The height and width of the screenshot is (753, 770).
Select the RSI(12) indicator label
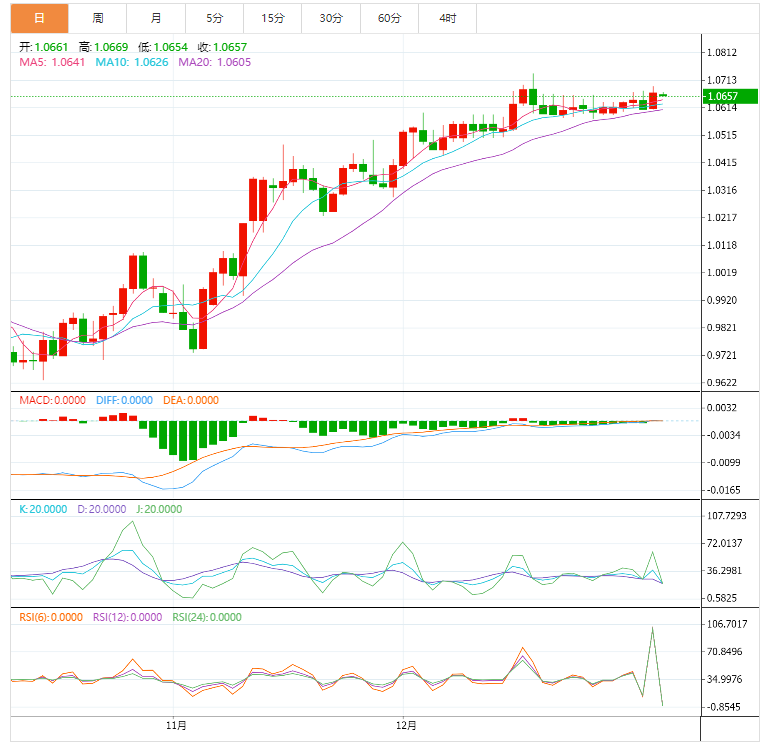pyautogui.click(x=127, y=617)
